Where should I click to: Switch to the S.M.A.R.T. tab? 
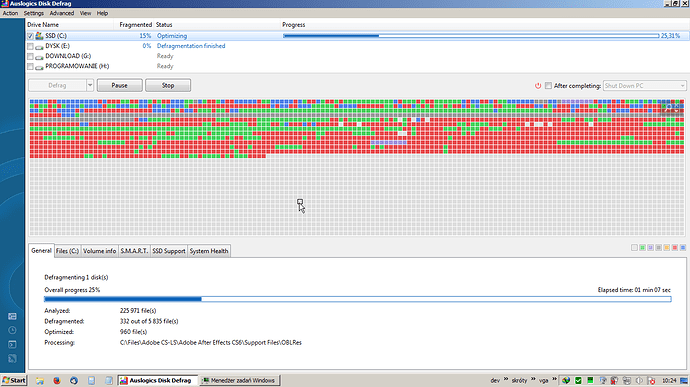[134, 251]
